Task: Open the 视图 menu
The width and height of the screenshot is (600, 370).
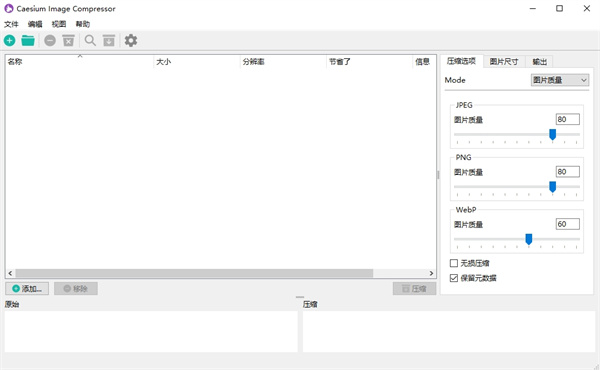Action: 59,24
